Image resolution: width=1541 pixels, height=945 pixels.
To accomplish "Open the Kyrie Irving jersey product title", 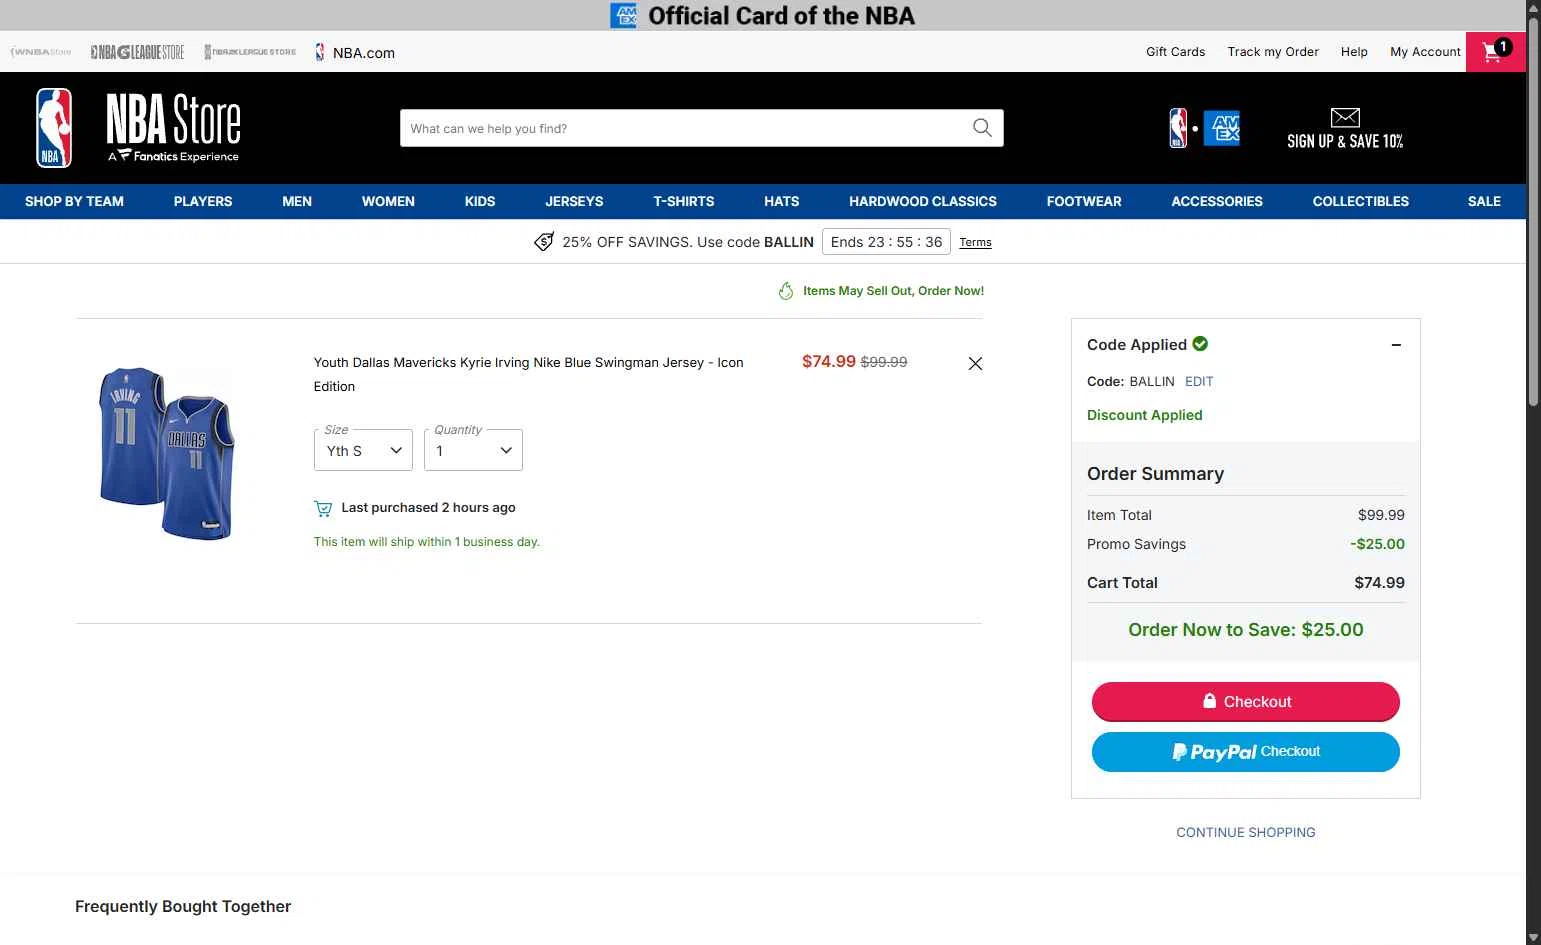I will (x=529, y=374).
